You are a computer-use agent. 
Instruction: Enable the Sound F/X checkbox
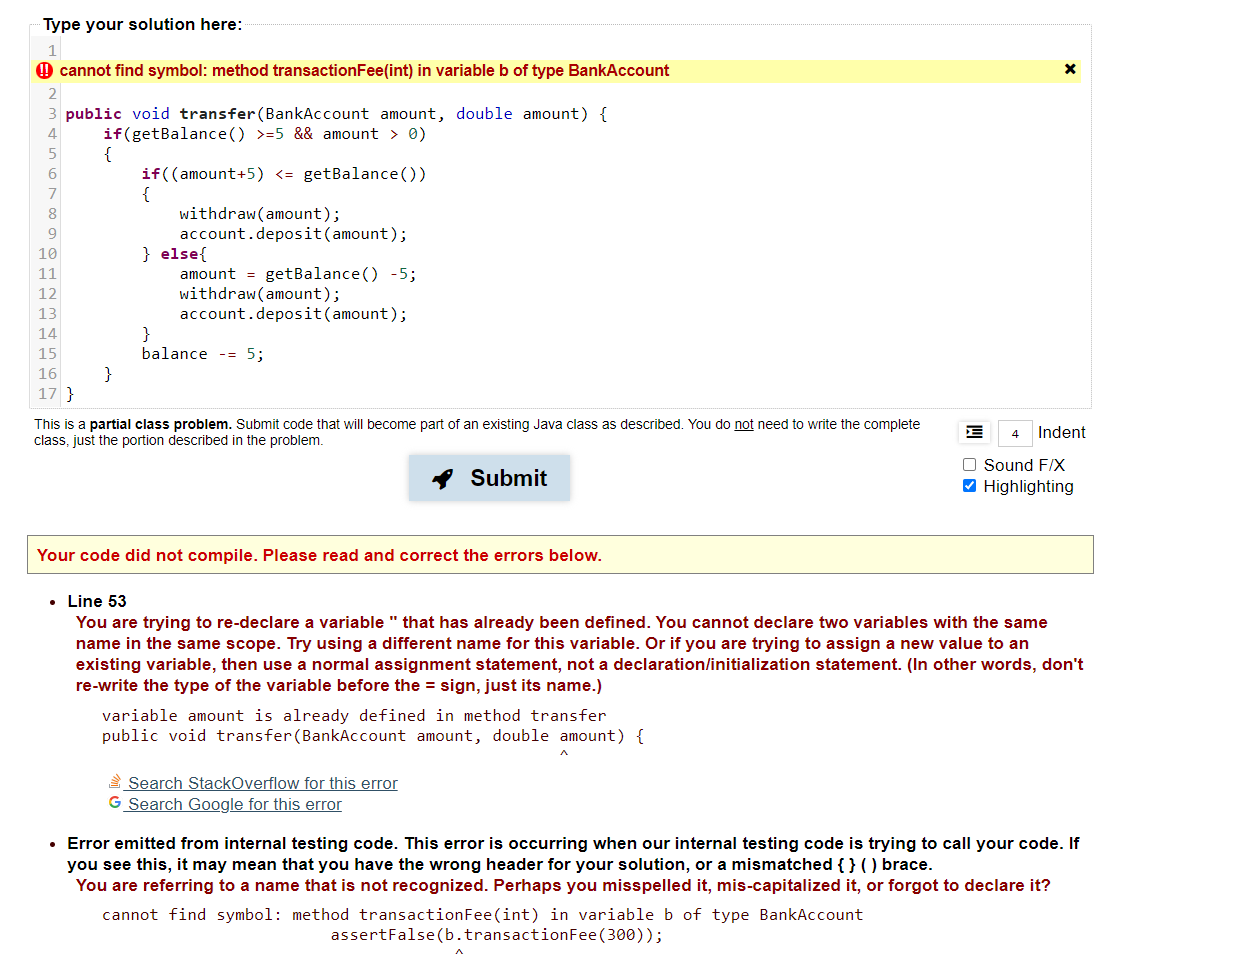click(x=969, y=464)
